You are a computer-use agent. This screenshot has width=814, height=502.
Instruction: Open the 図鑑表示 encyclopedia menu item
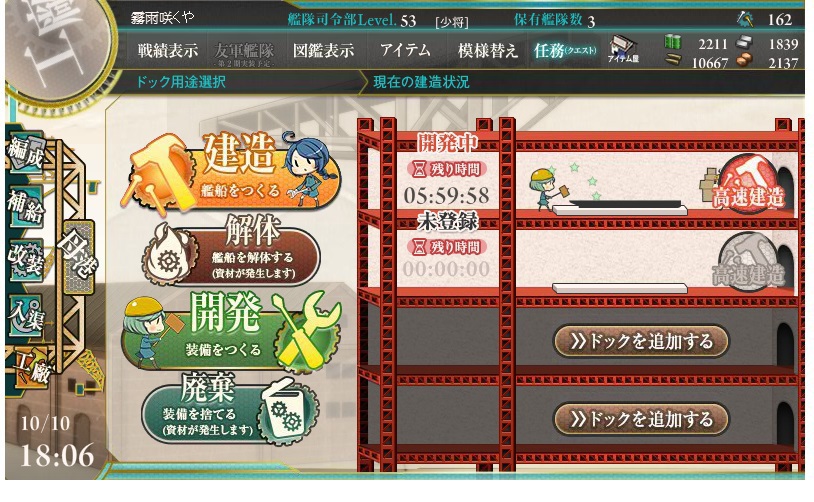[x=323, y=51]
